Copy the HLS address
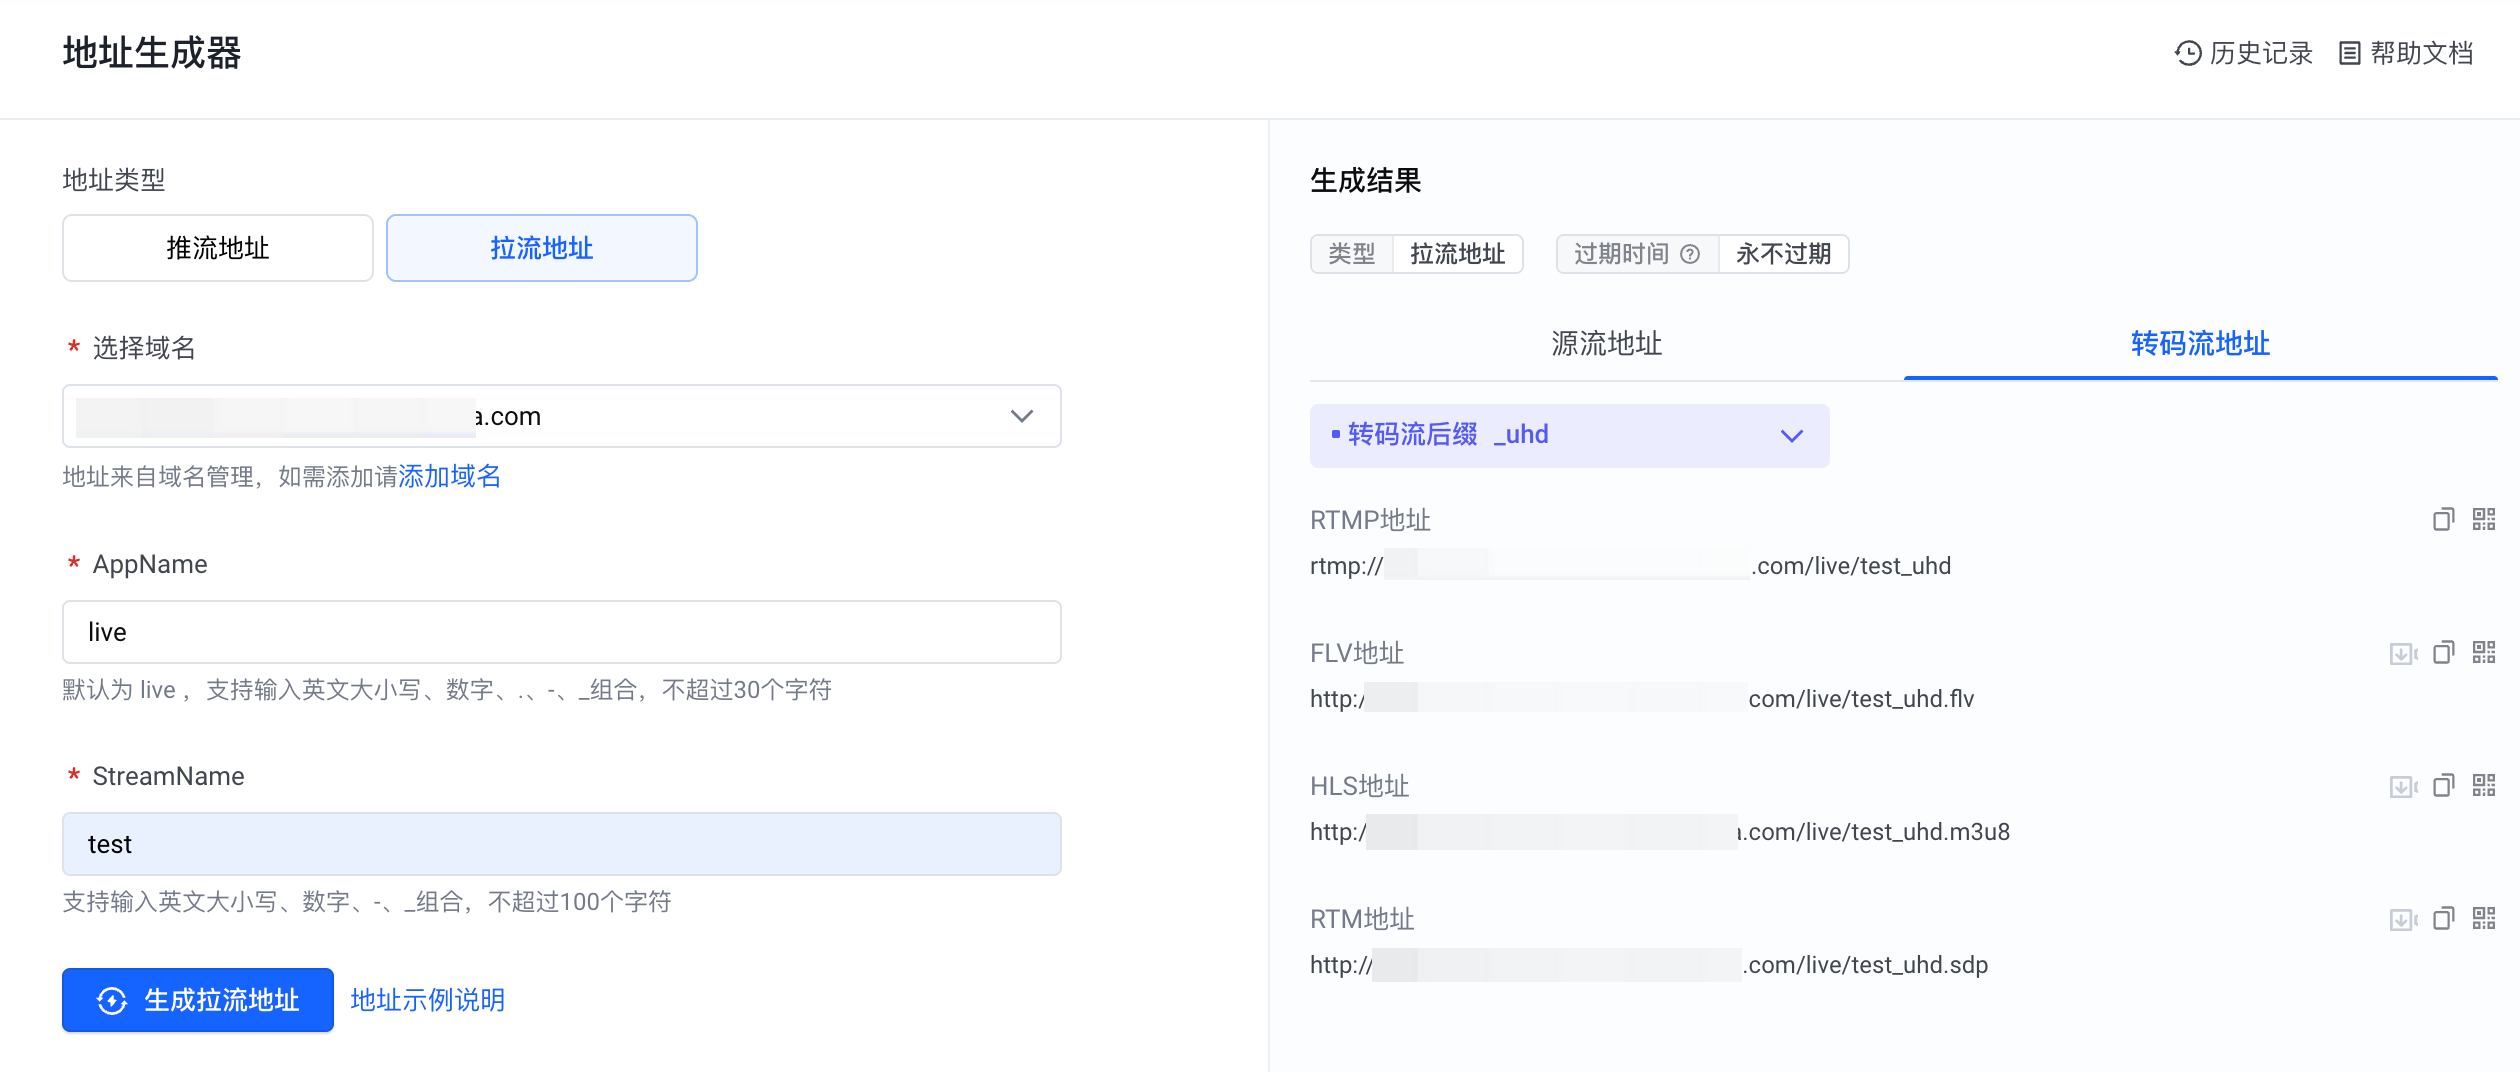Viewport: 2520px width, 1072px height. tap(2443, 786)
